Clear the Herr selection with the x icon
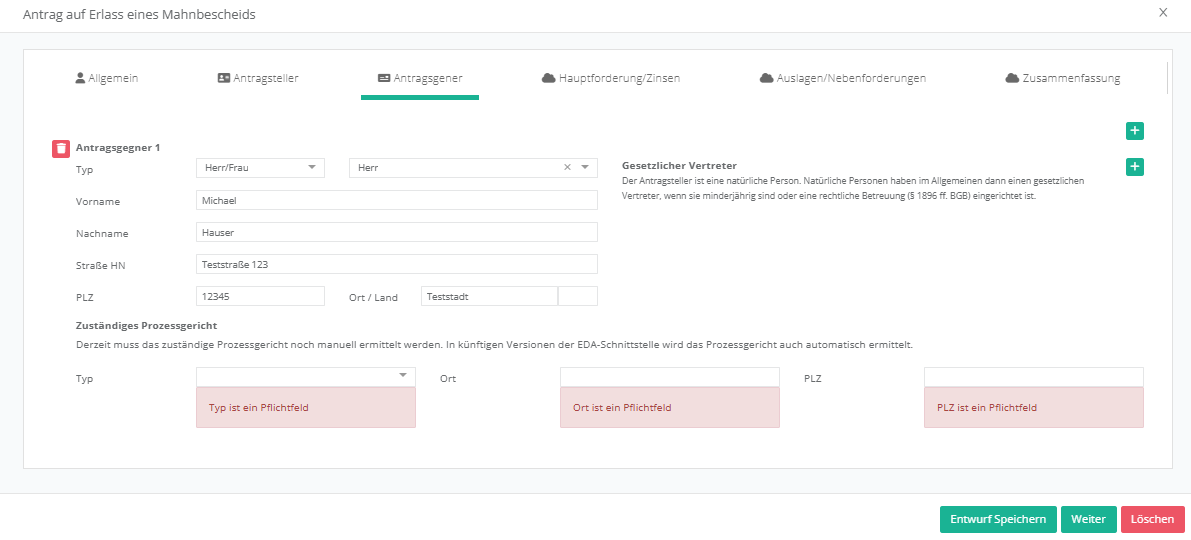This screenshot has height=540, width=1191. [567, 168]
